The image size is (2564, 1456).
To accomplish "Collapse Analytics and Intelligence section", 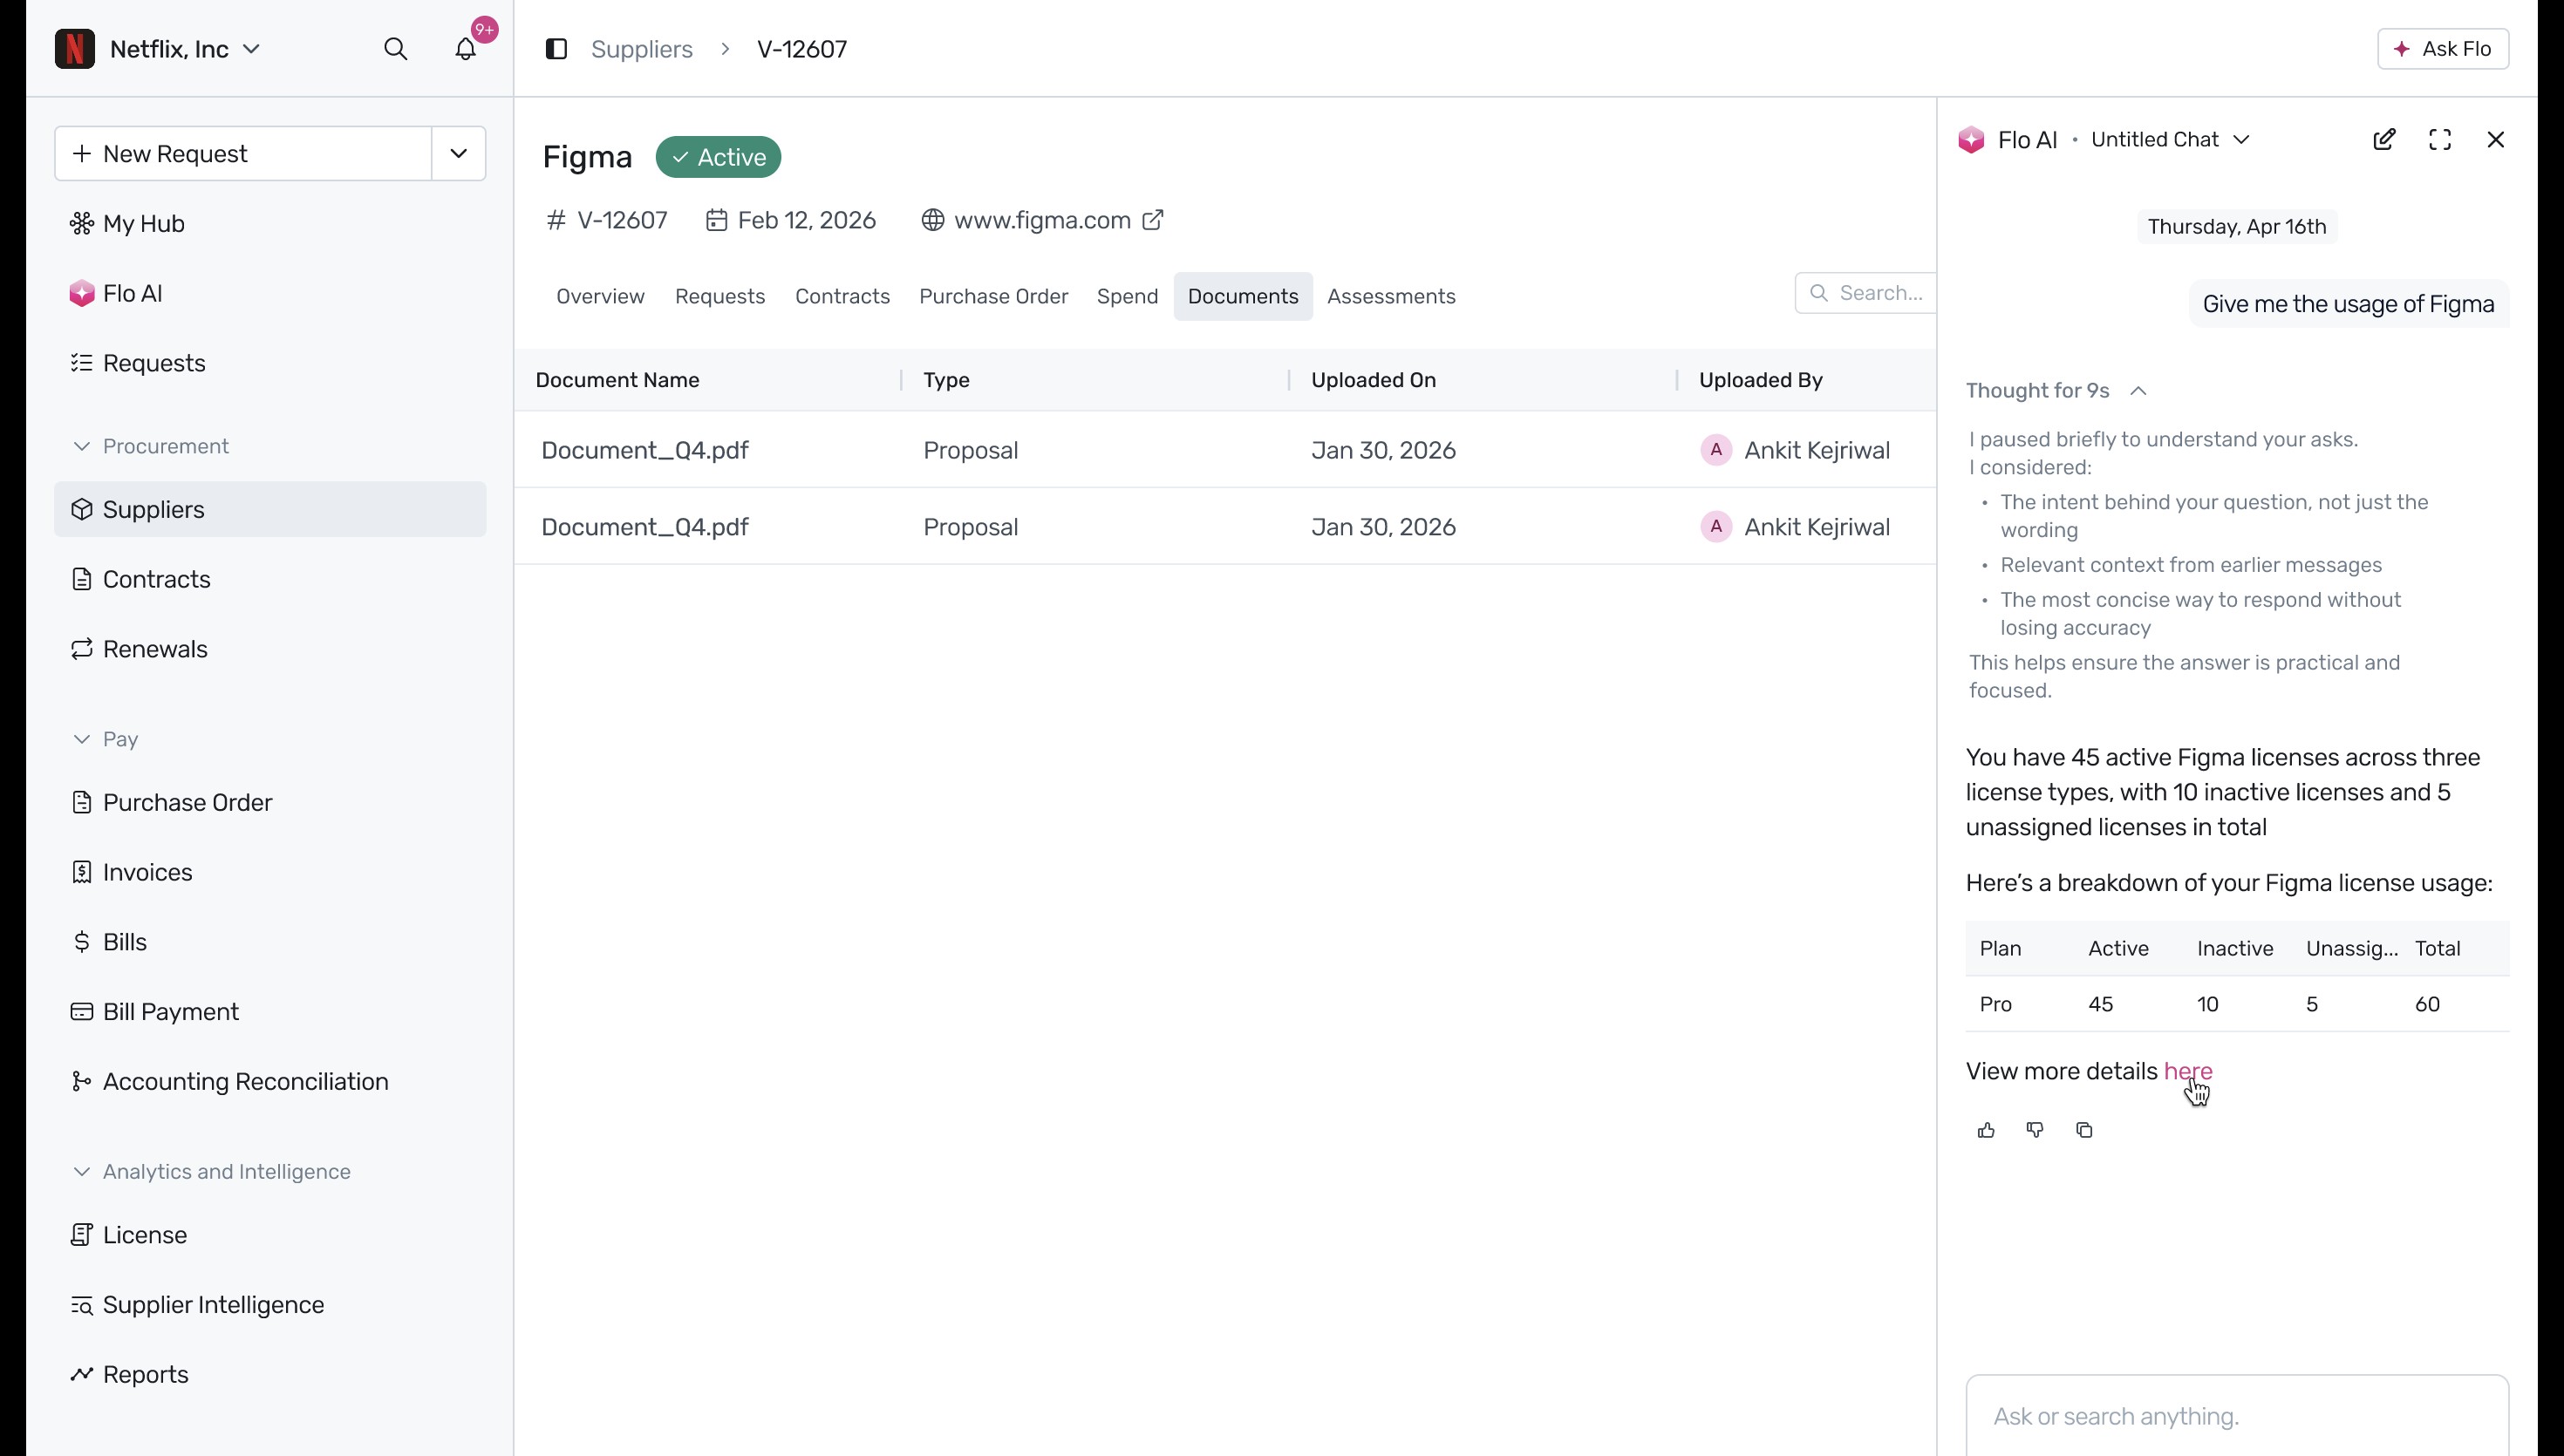I will click(x=212, y=1171).
